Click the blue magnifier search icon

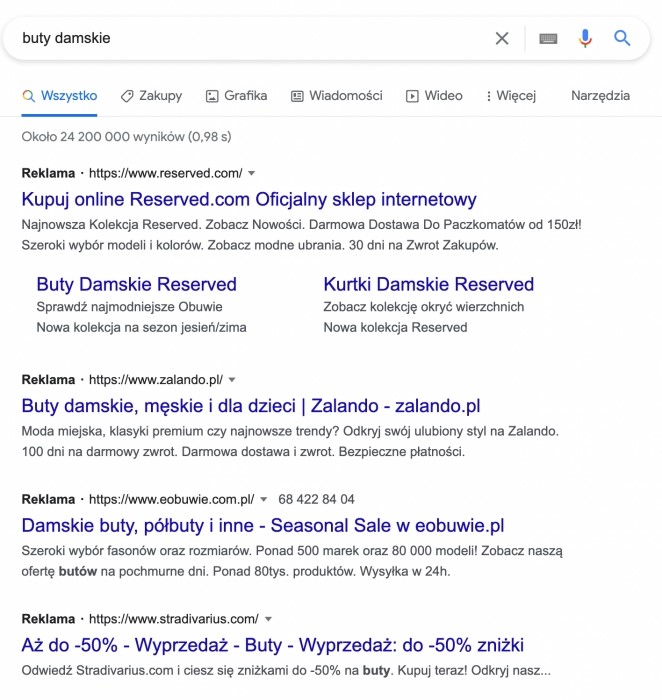pyautogui.click(x=622, y=38)
